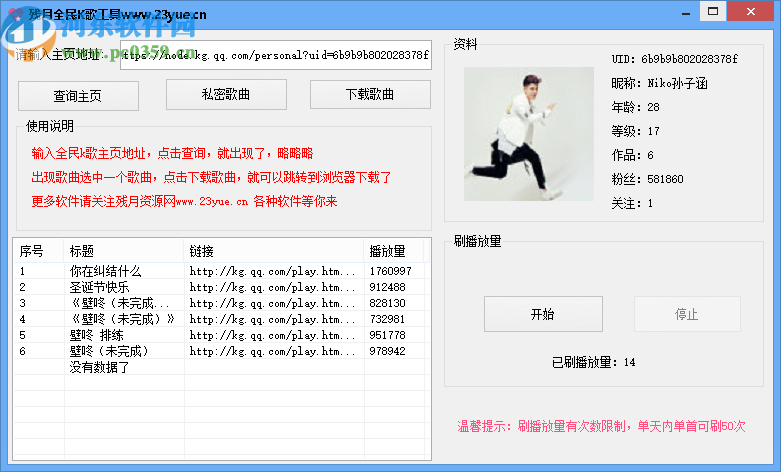
Task: Select song row 圣诞节快乐
Action: click(x=222, y=287)
